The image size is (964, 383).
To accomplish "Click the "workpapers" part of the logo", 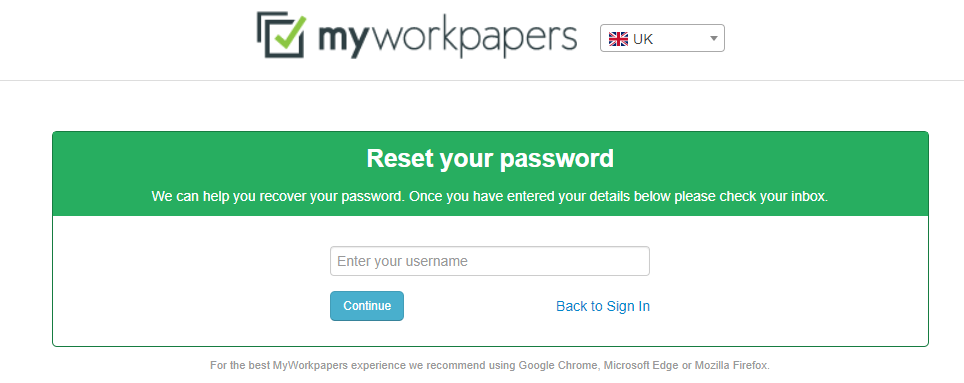I will coord(475,38).
